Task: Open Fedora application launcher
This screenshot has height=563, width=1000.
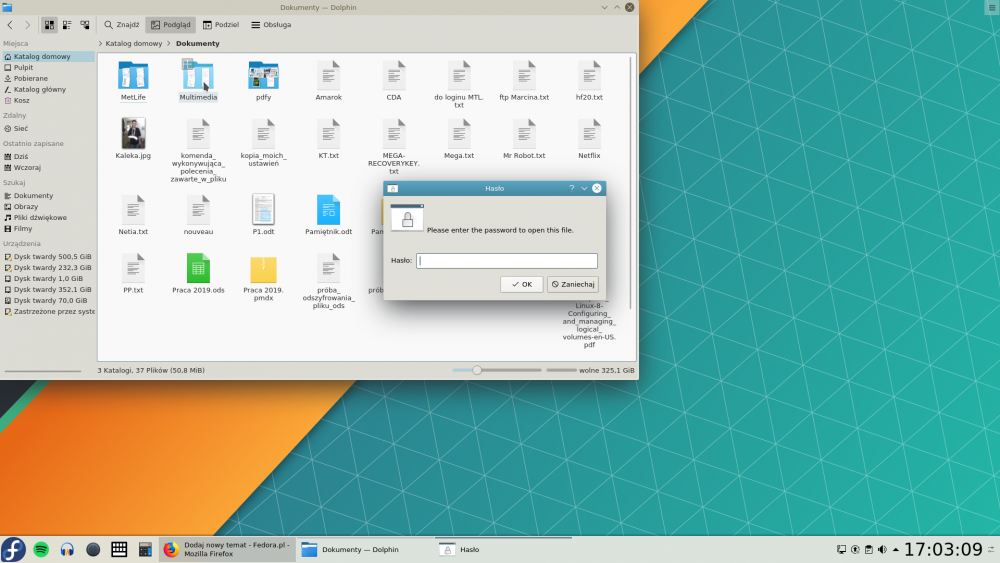Action: (x=13, y=550)
